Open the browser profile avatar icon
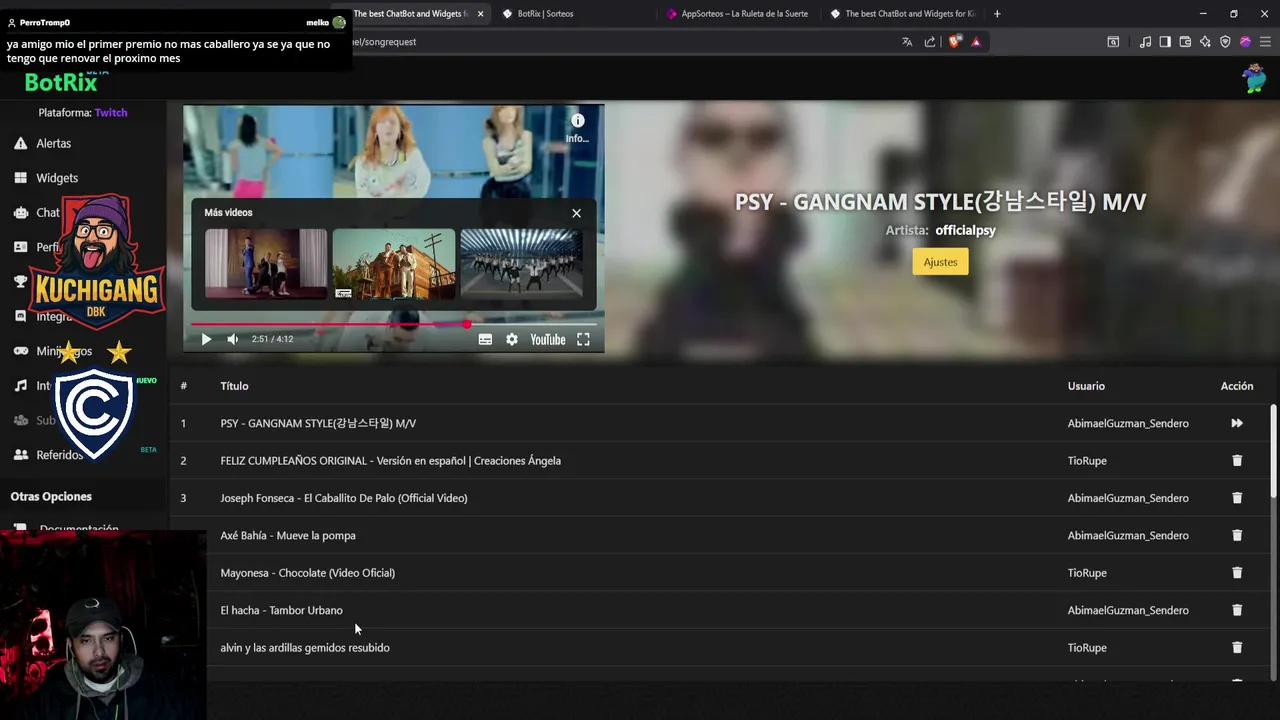This screenshot has height=720, width=1280. 1245,42
